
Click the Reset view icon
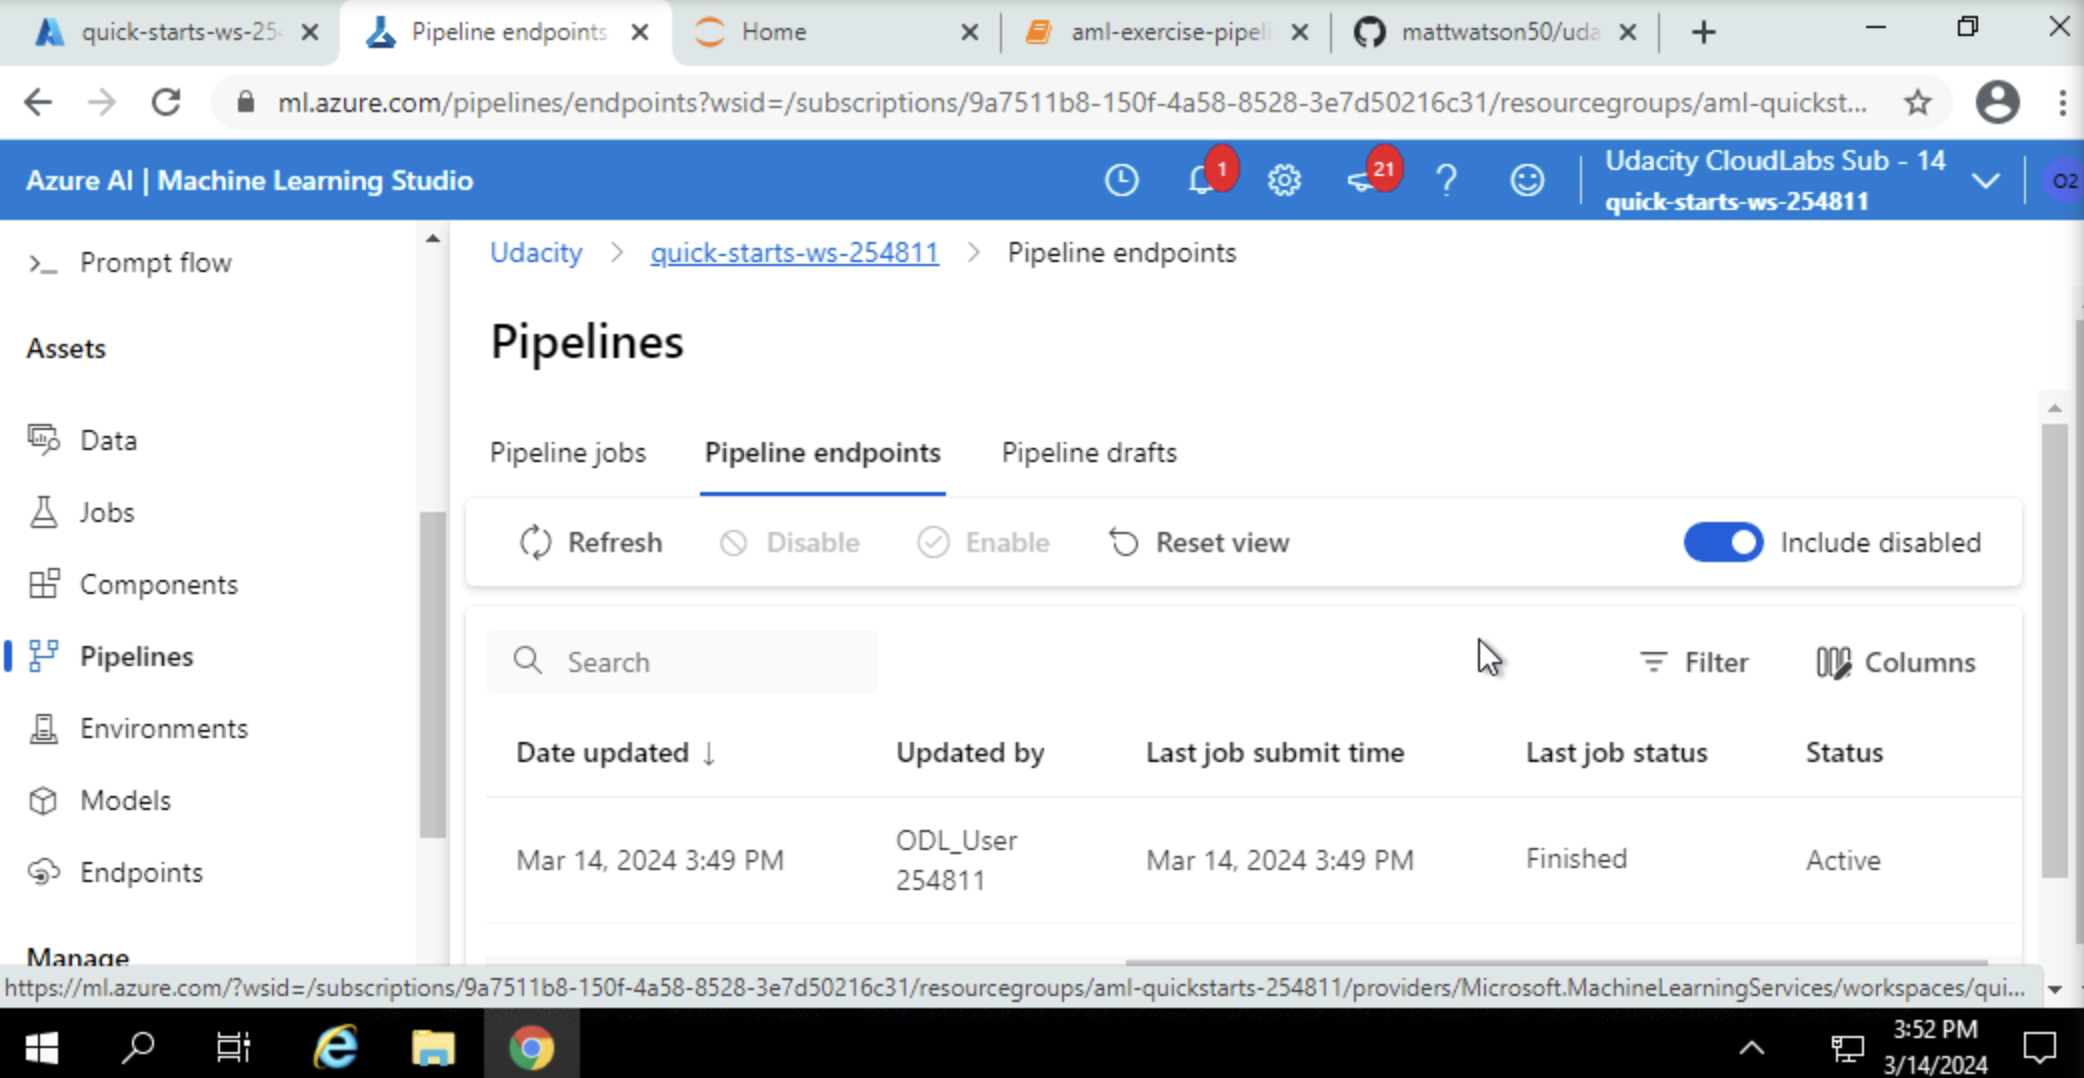[x=1124, y=542]
